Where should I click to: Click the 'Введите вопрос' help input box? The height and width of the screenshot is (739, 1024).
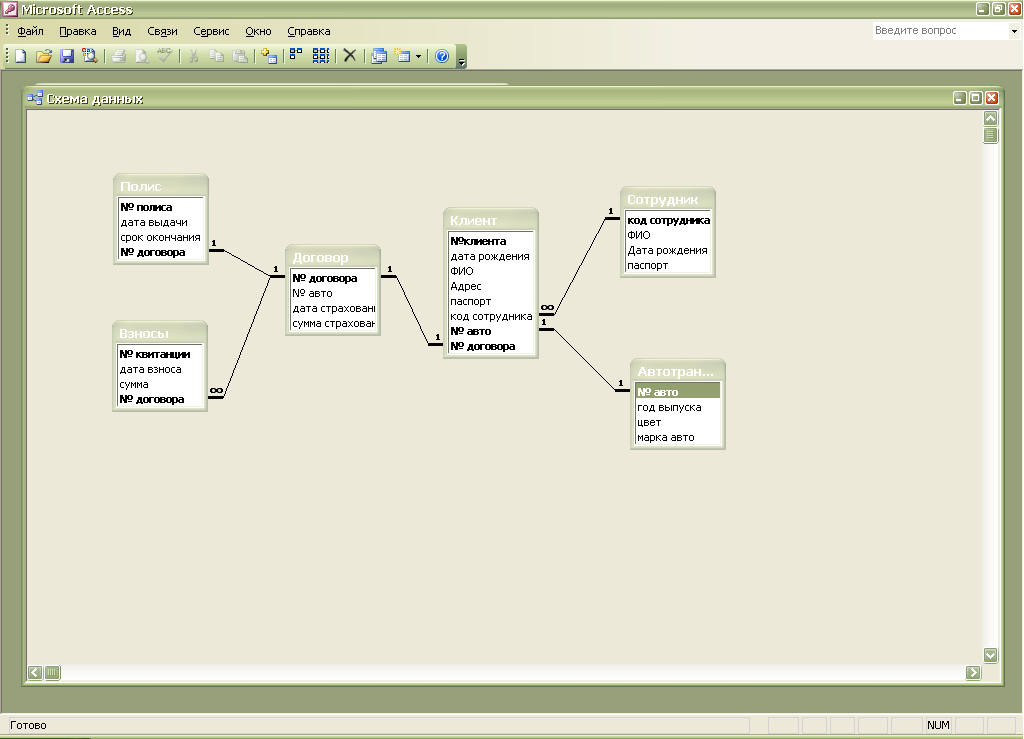tap(940, 31)
